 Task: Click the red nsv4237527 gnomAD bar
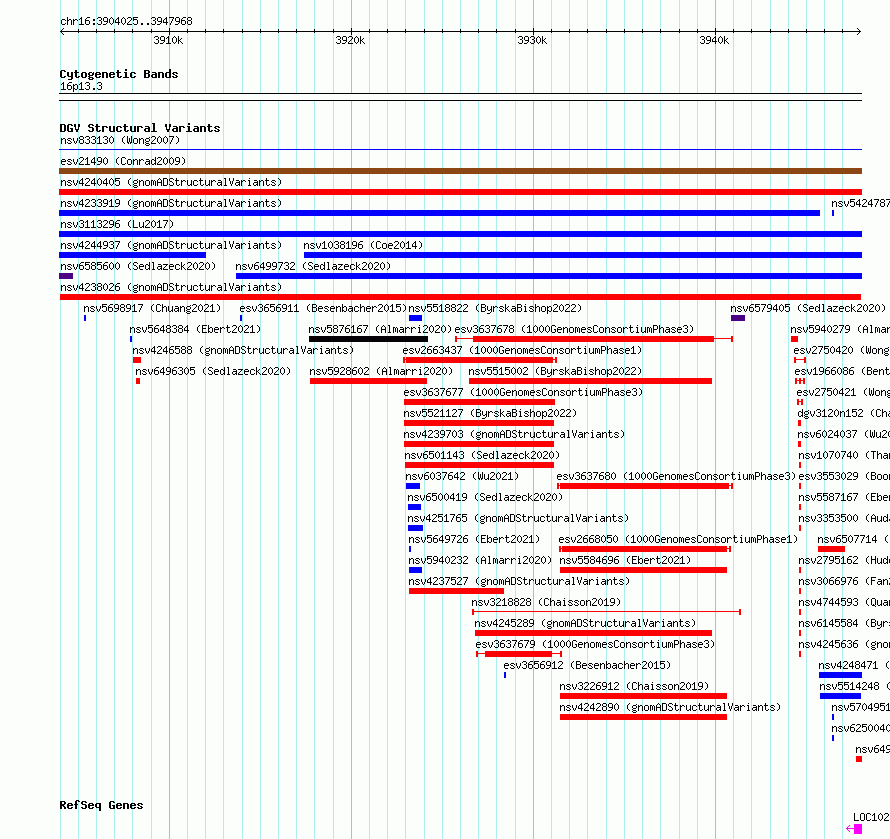pyautogui.click(x=456, y=591)
